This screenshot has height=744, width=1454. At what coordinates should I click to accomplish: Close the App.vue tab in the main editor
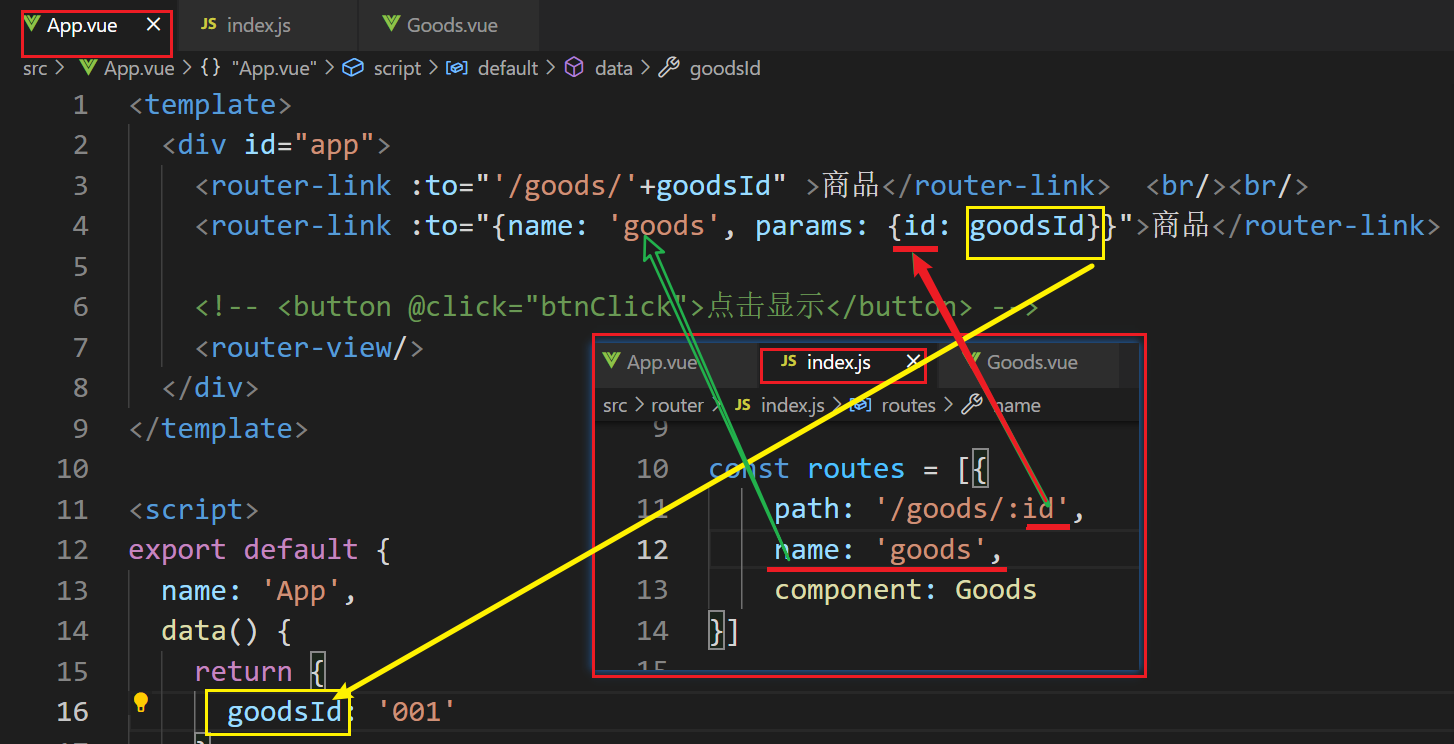coord(153,25)
